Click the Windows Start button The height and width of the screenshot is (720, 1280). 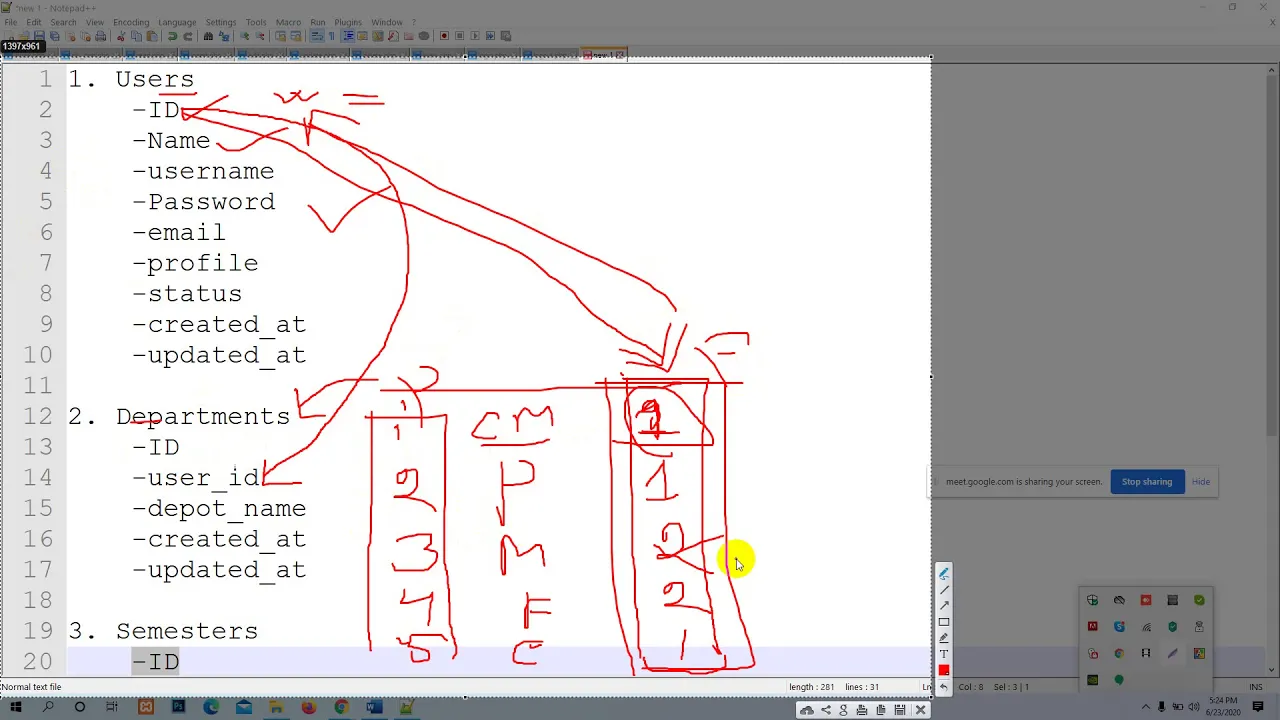(x=15, y=707)
